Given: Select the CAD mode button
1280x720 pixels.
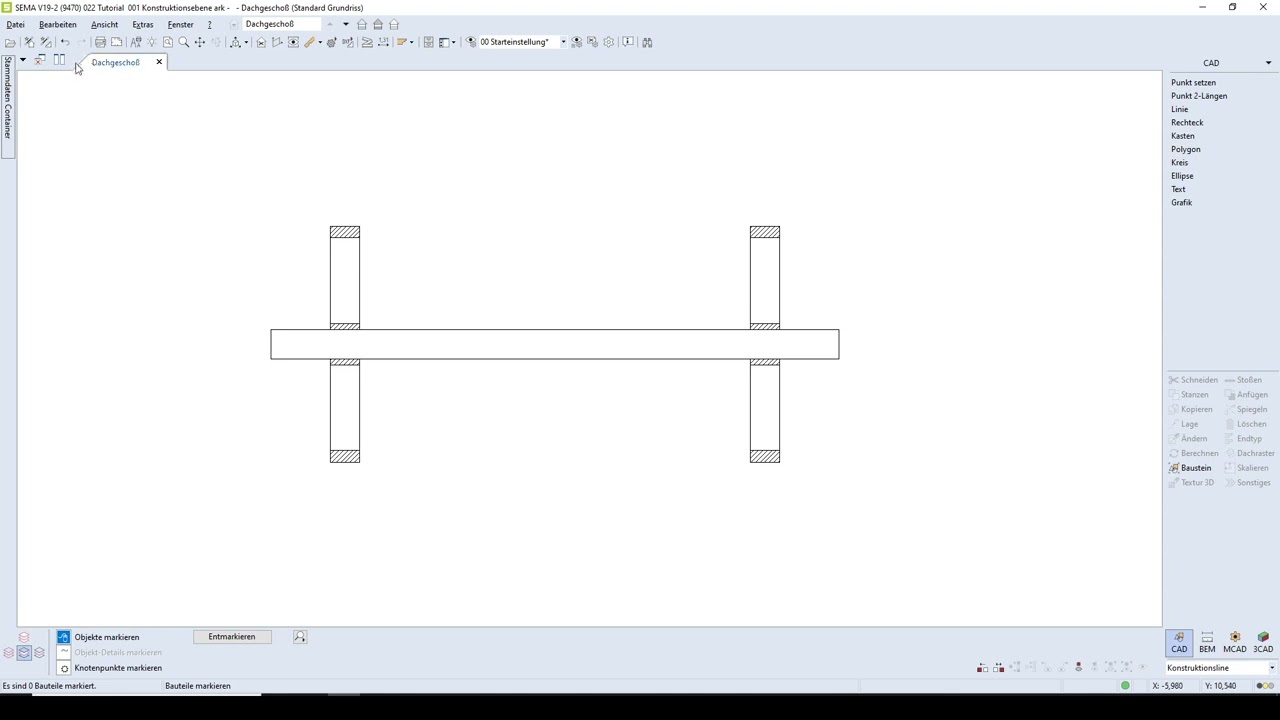Looking at the screenshot, I should (1179, 642).
